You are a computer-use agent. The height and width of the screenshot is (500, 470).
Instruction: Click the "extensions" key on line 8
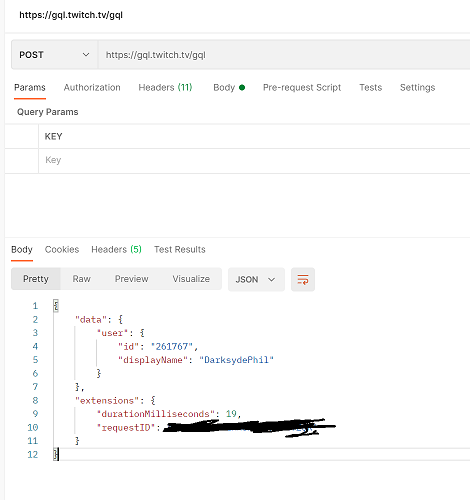click(x=107, y=400)
